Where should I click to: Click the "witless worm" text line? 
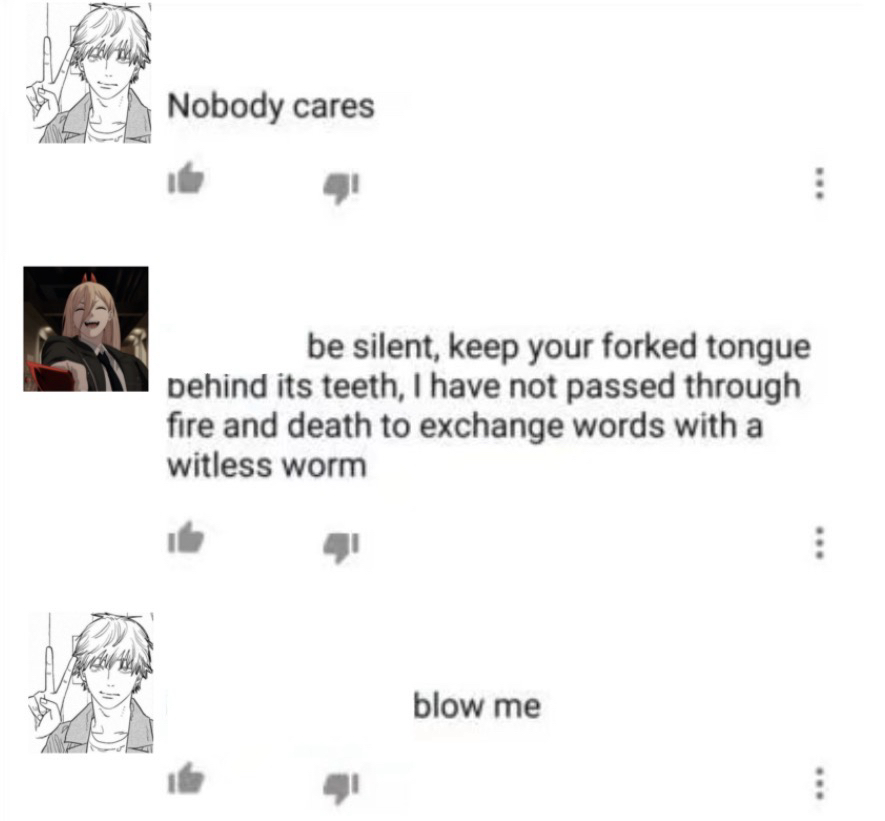[267, 466]
